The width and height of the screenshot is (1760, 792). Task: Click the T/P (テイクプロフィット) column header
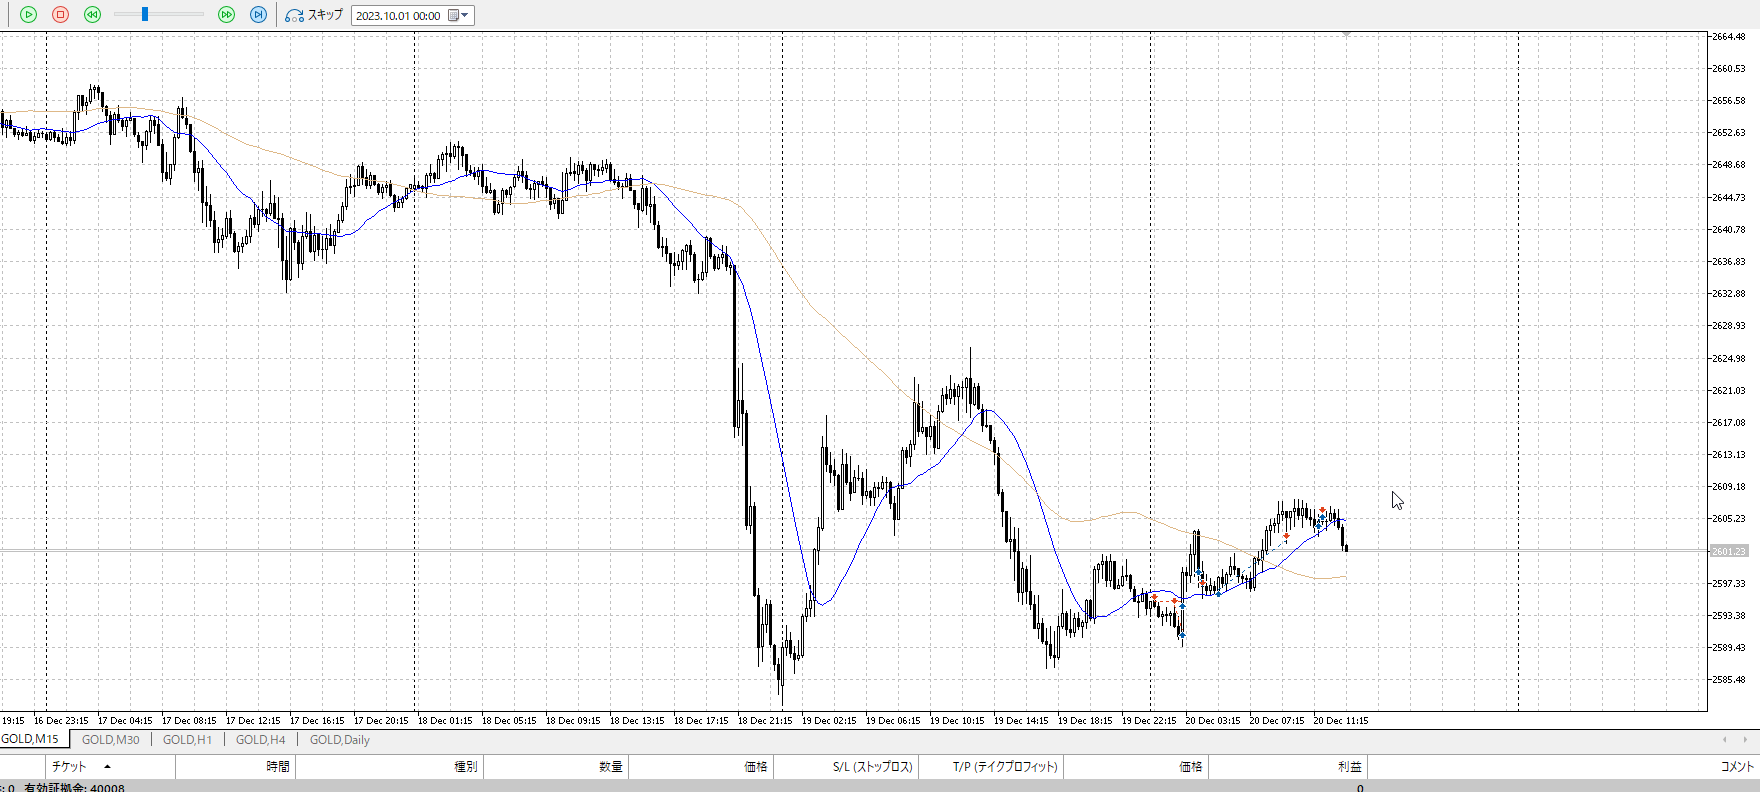(1004, 767)
